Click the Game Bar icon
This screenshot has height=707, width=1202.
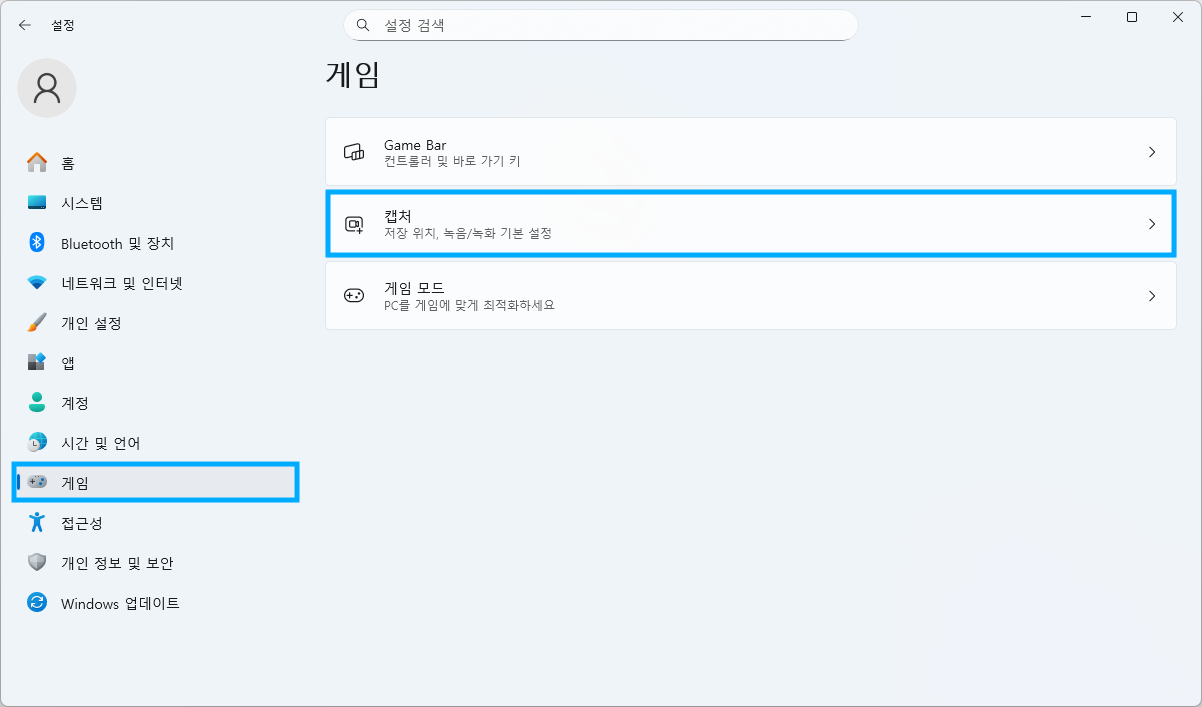354,152
